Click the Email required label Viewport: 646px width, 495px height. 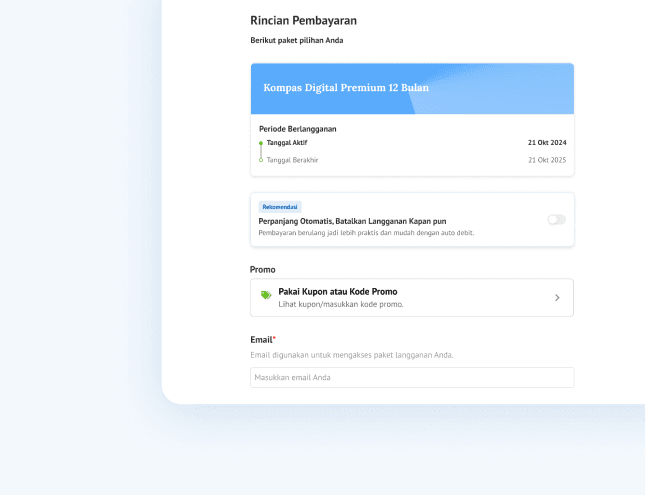click(263, 340)
